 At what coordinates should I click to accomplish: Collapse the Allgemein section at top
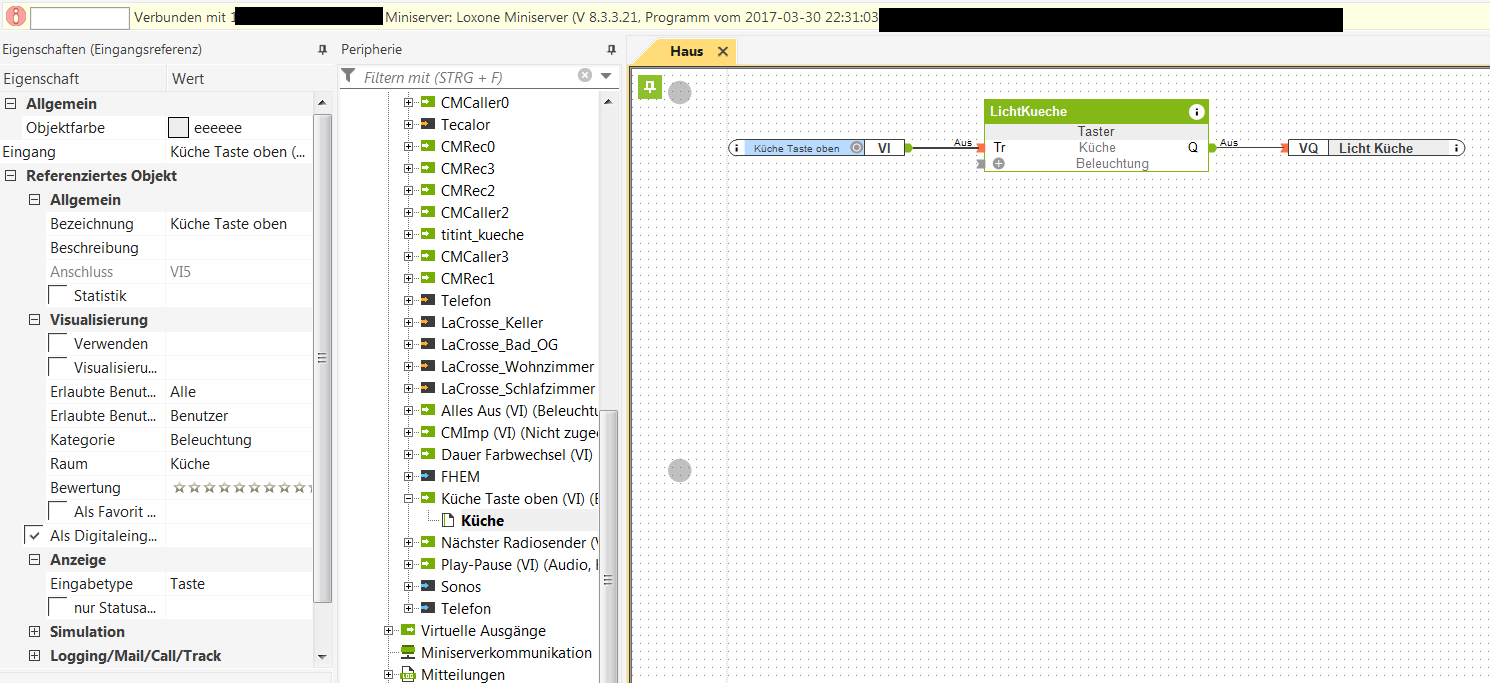11,104
